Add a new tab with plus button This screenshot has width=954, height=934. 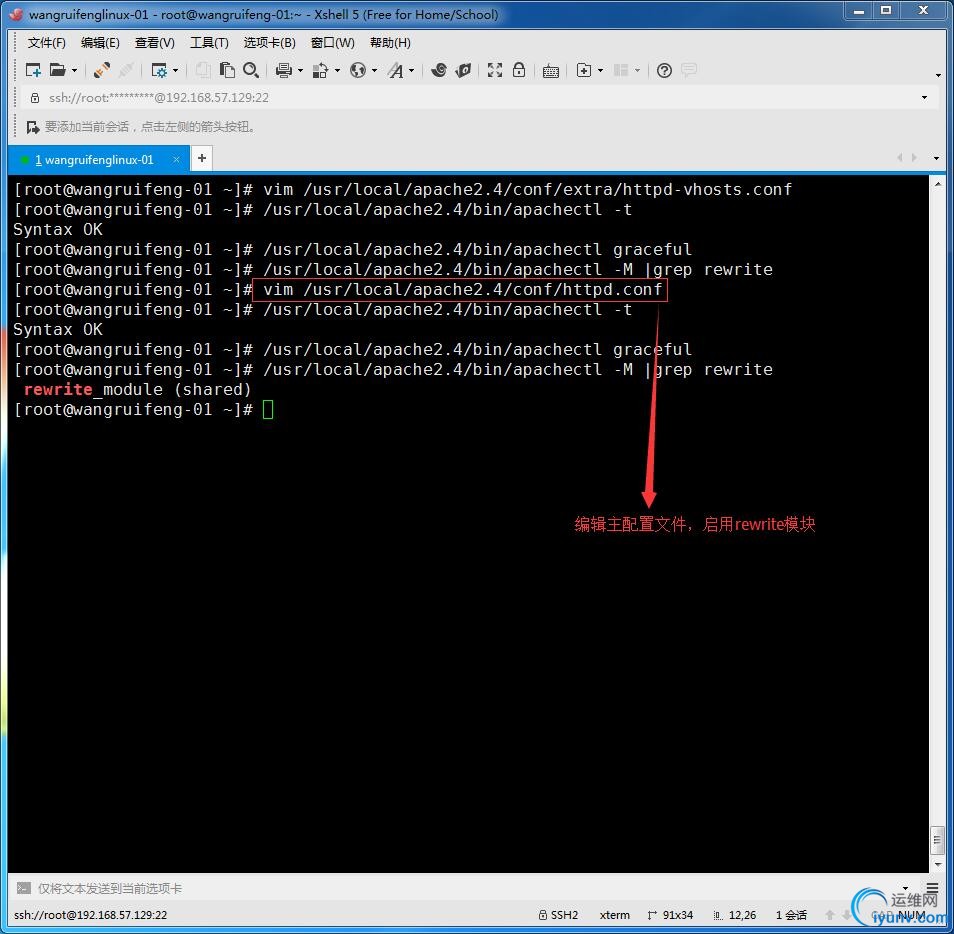point(202,159)
